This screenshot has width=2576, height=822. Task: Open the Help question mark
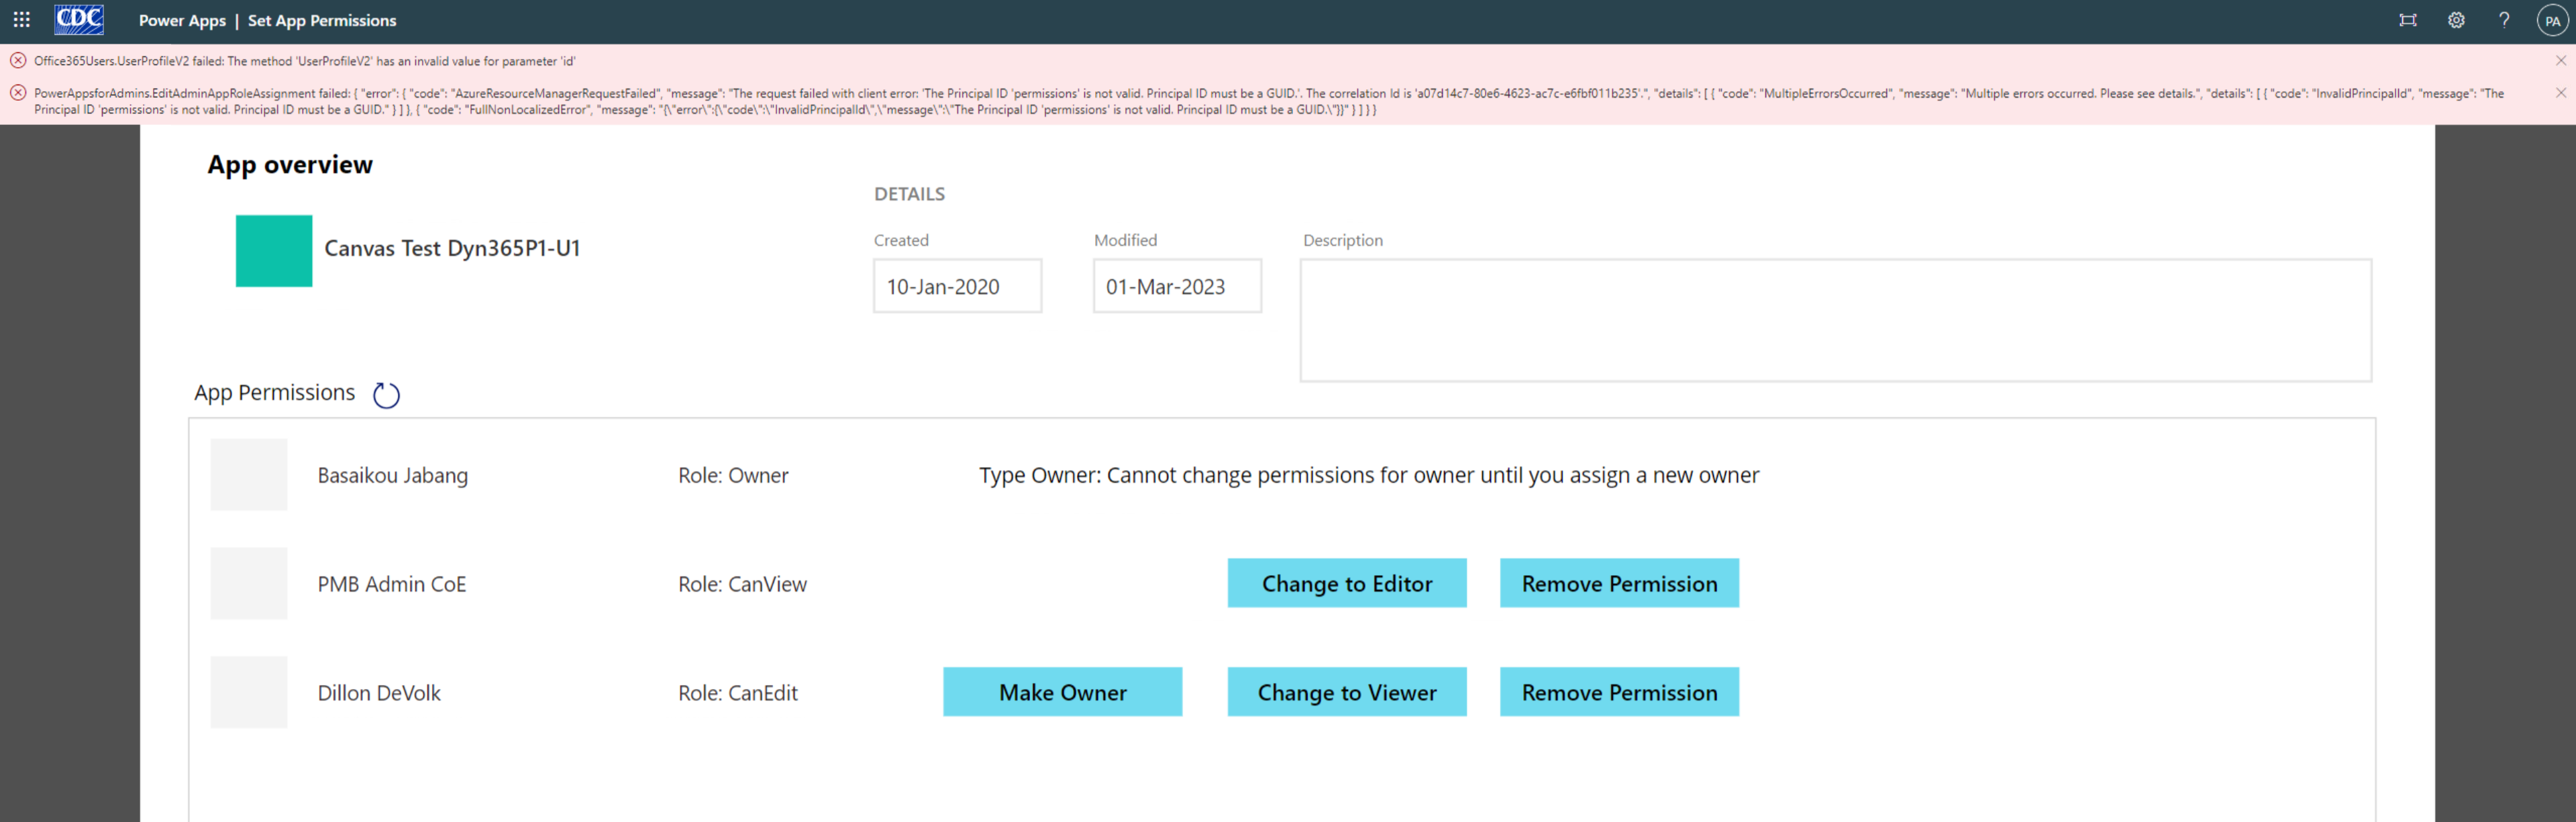pos(2504,20)
